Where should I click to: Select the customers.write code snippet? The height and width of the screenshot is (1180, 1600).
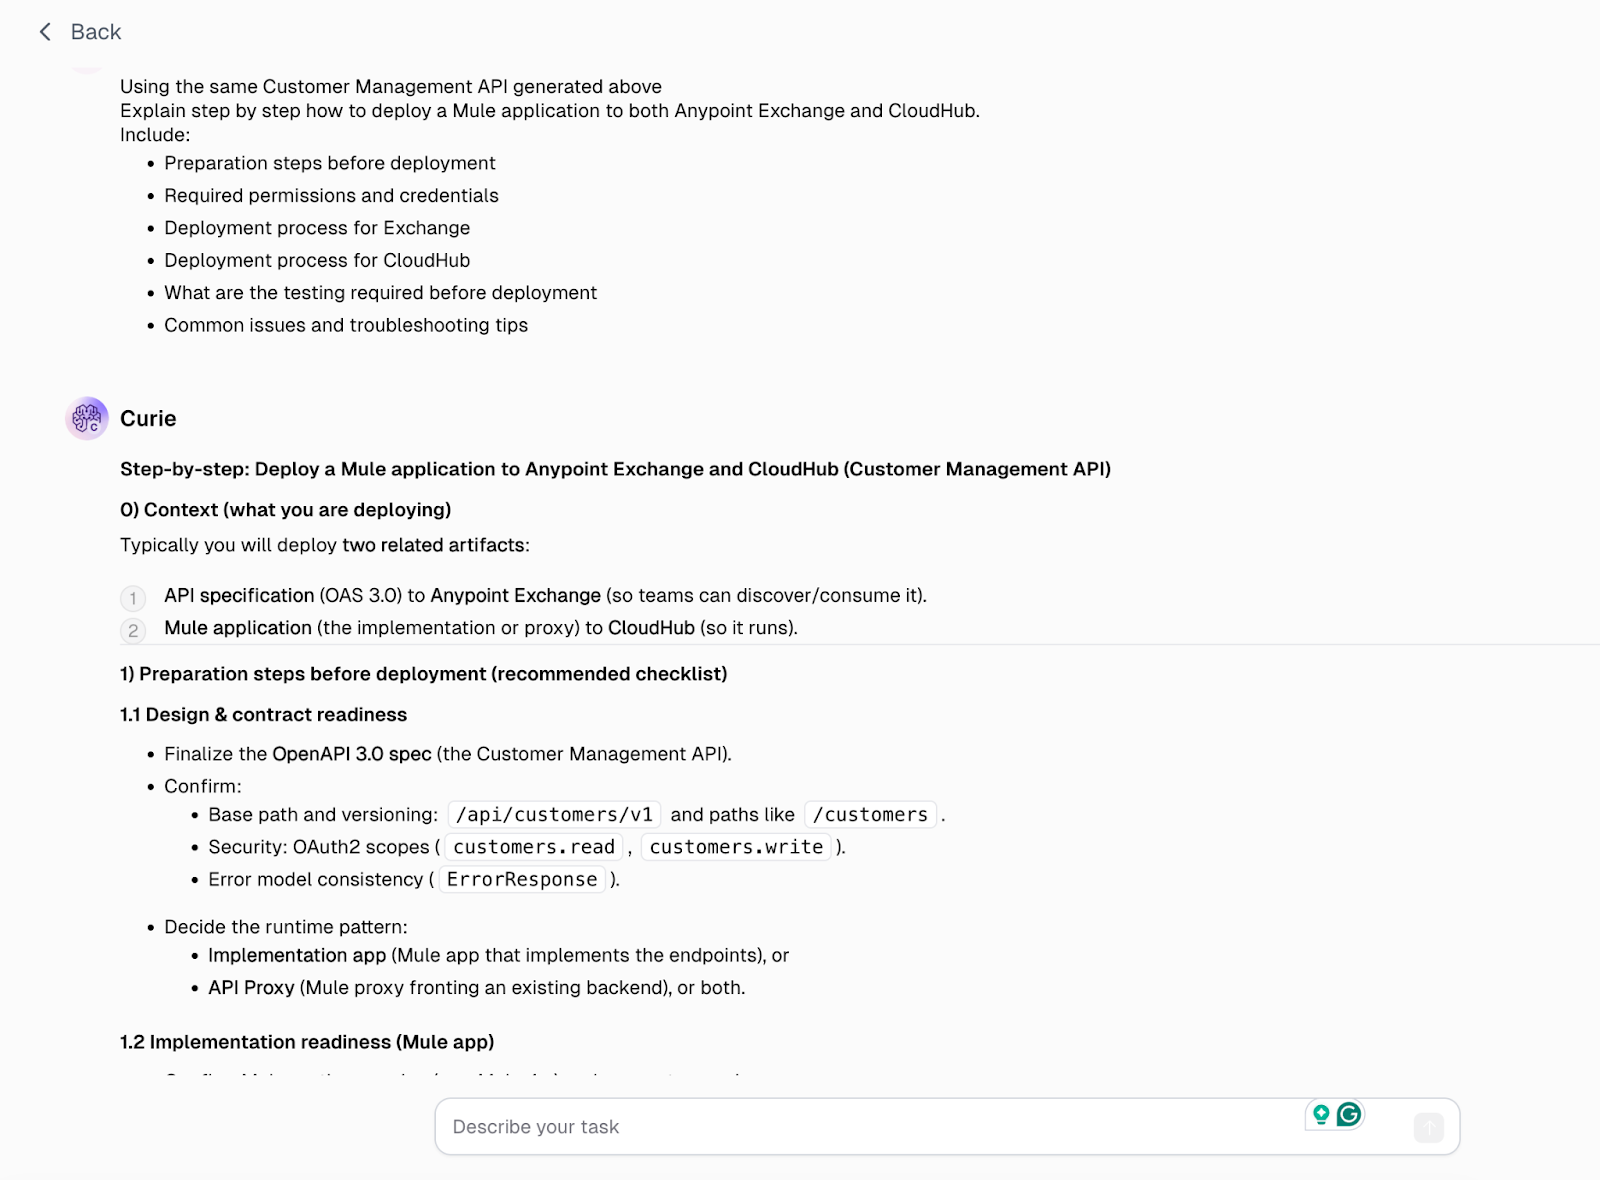735,847
